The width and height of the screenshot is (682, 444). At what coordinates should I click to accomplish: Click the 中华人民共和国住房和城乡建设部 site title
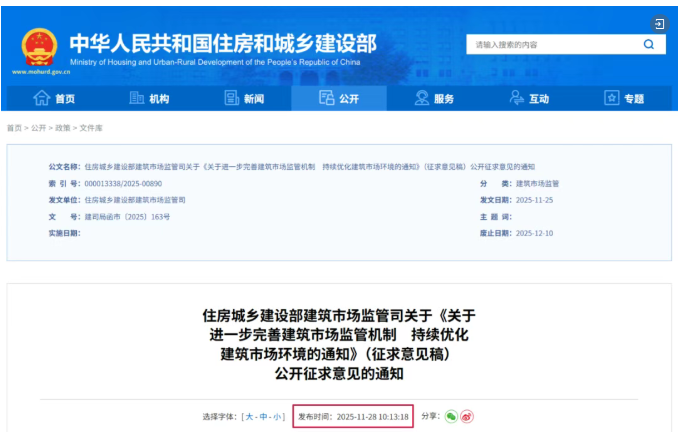click(223, 43)
